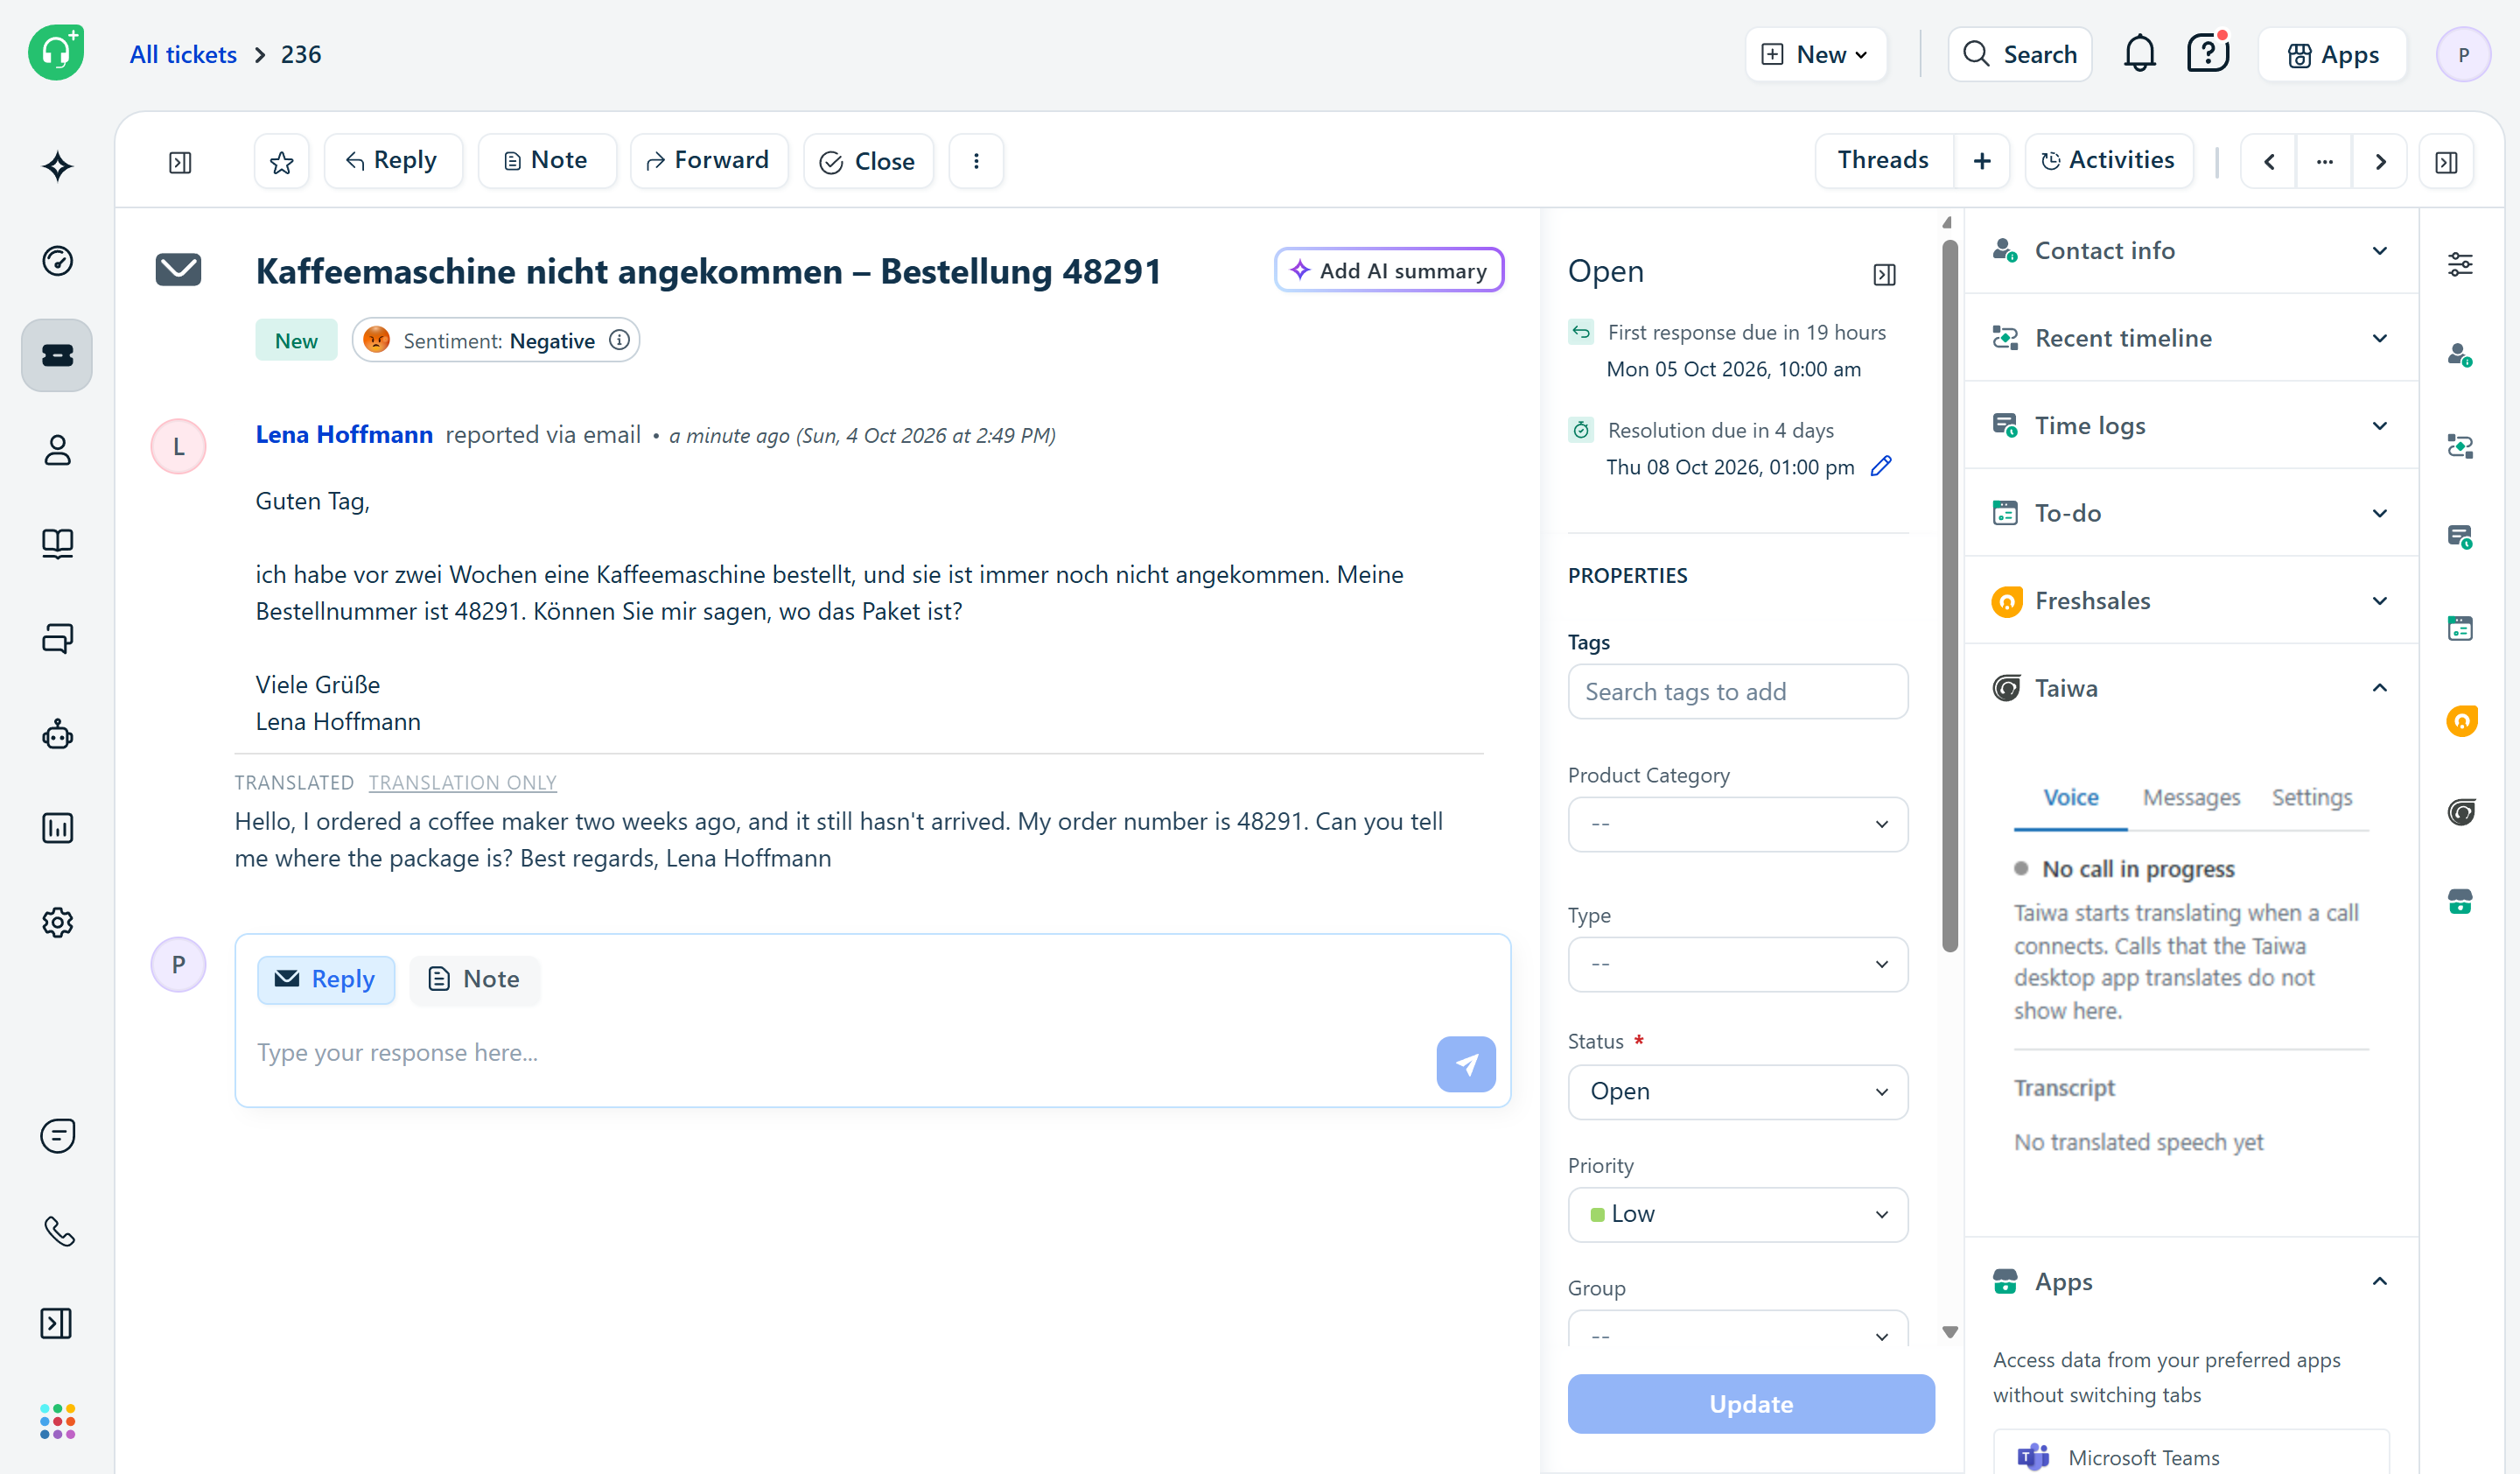Click the Update button
Screen dimensions: 2520x1474
1750,1403
